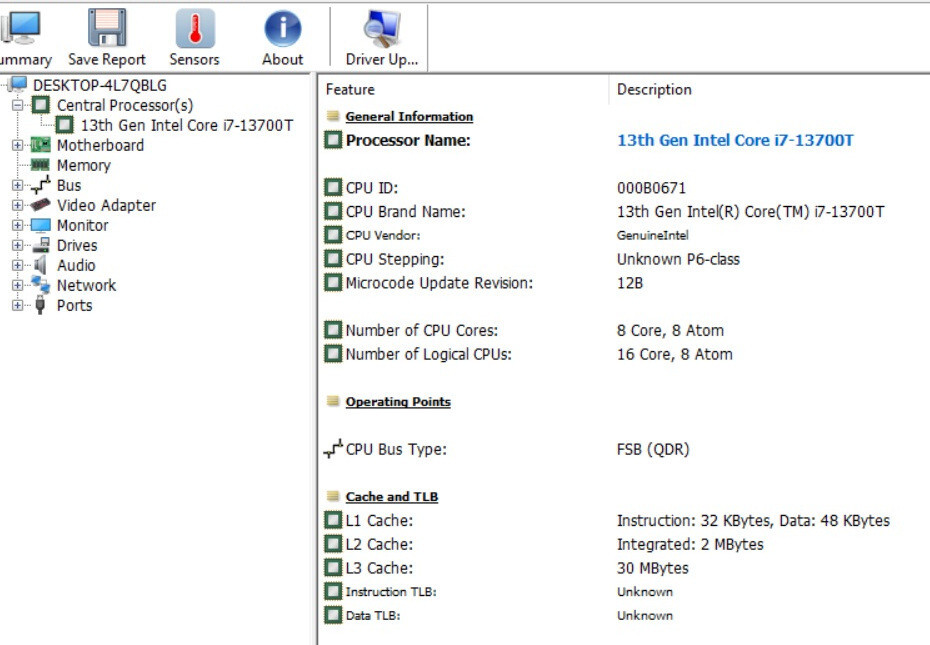The width and height of the screenshot is (930, 645).
Task: Click the About toolbar label
Action: (x=282, y=59)
